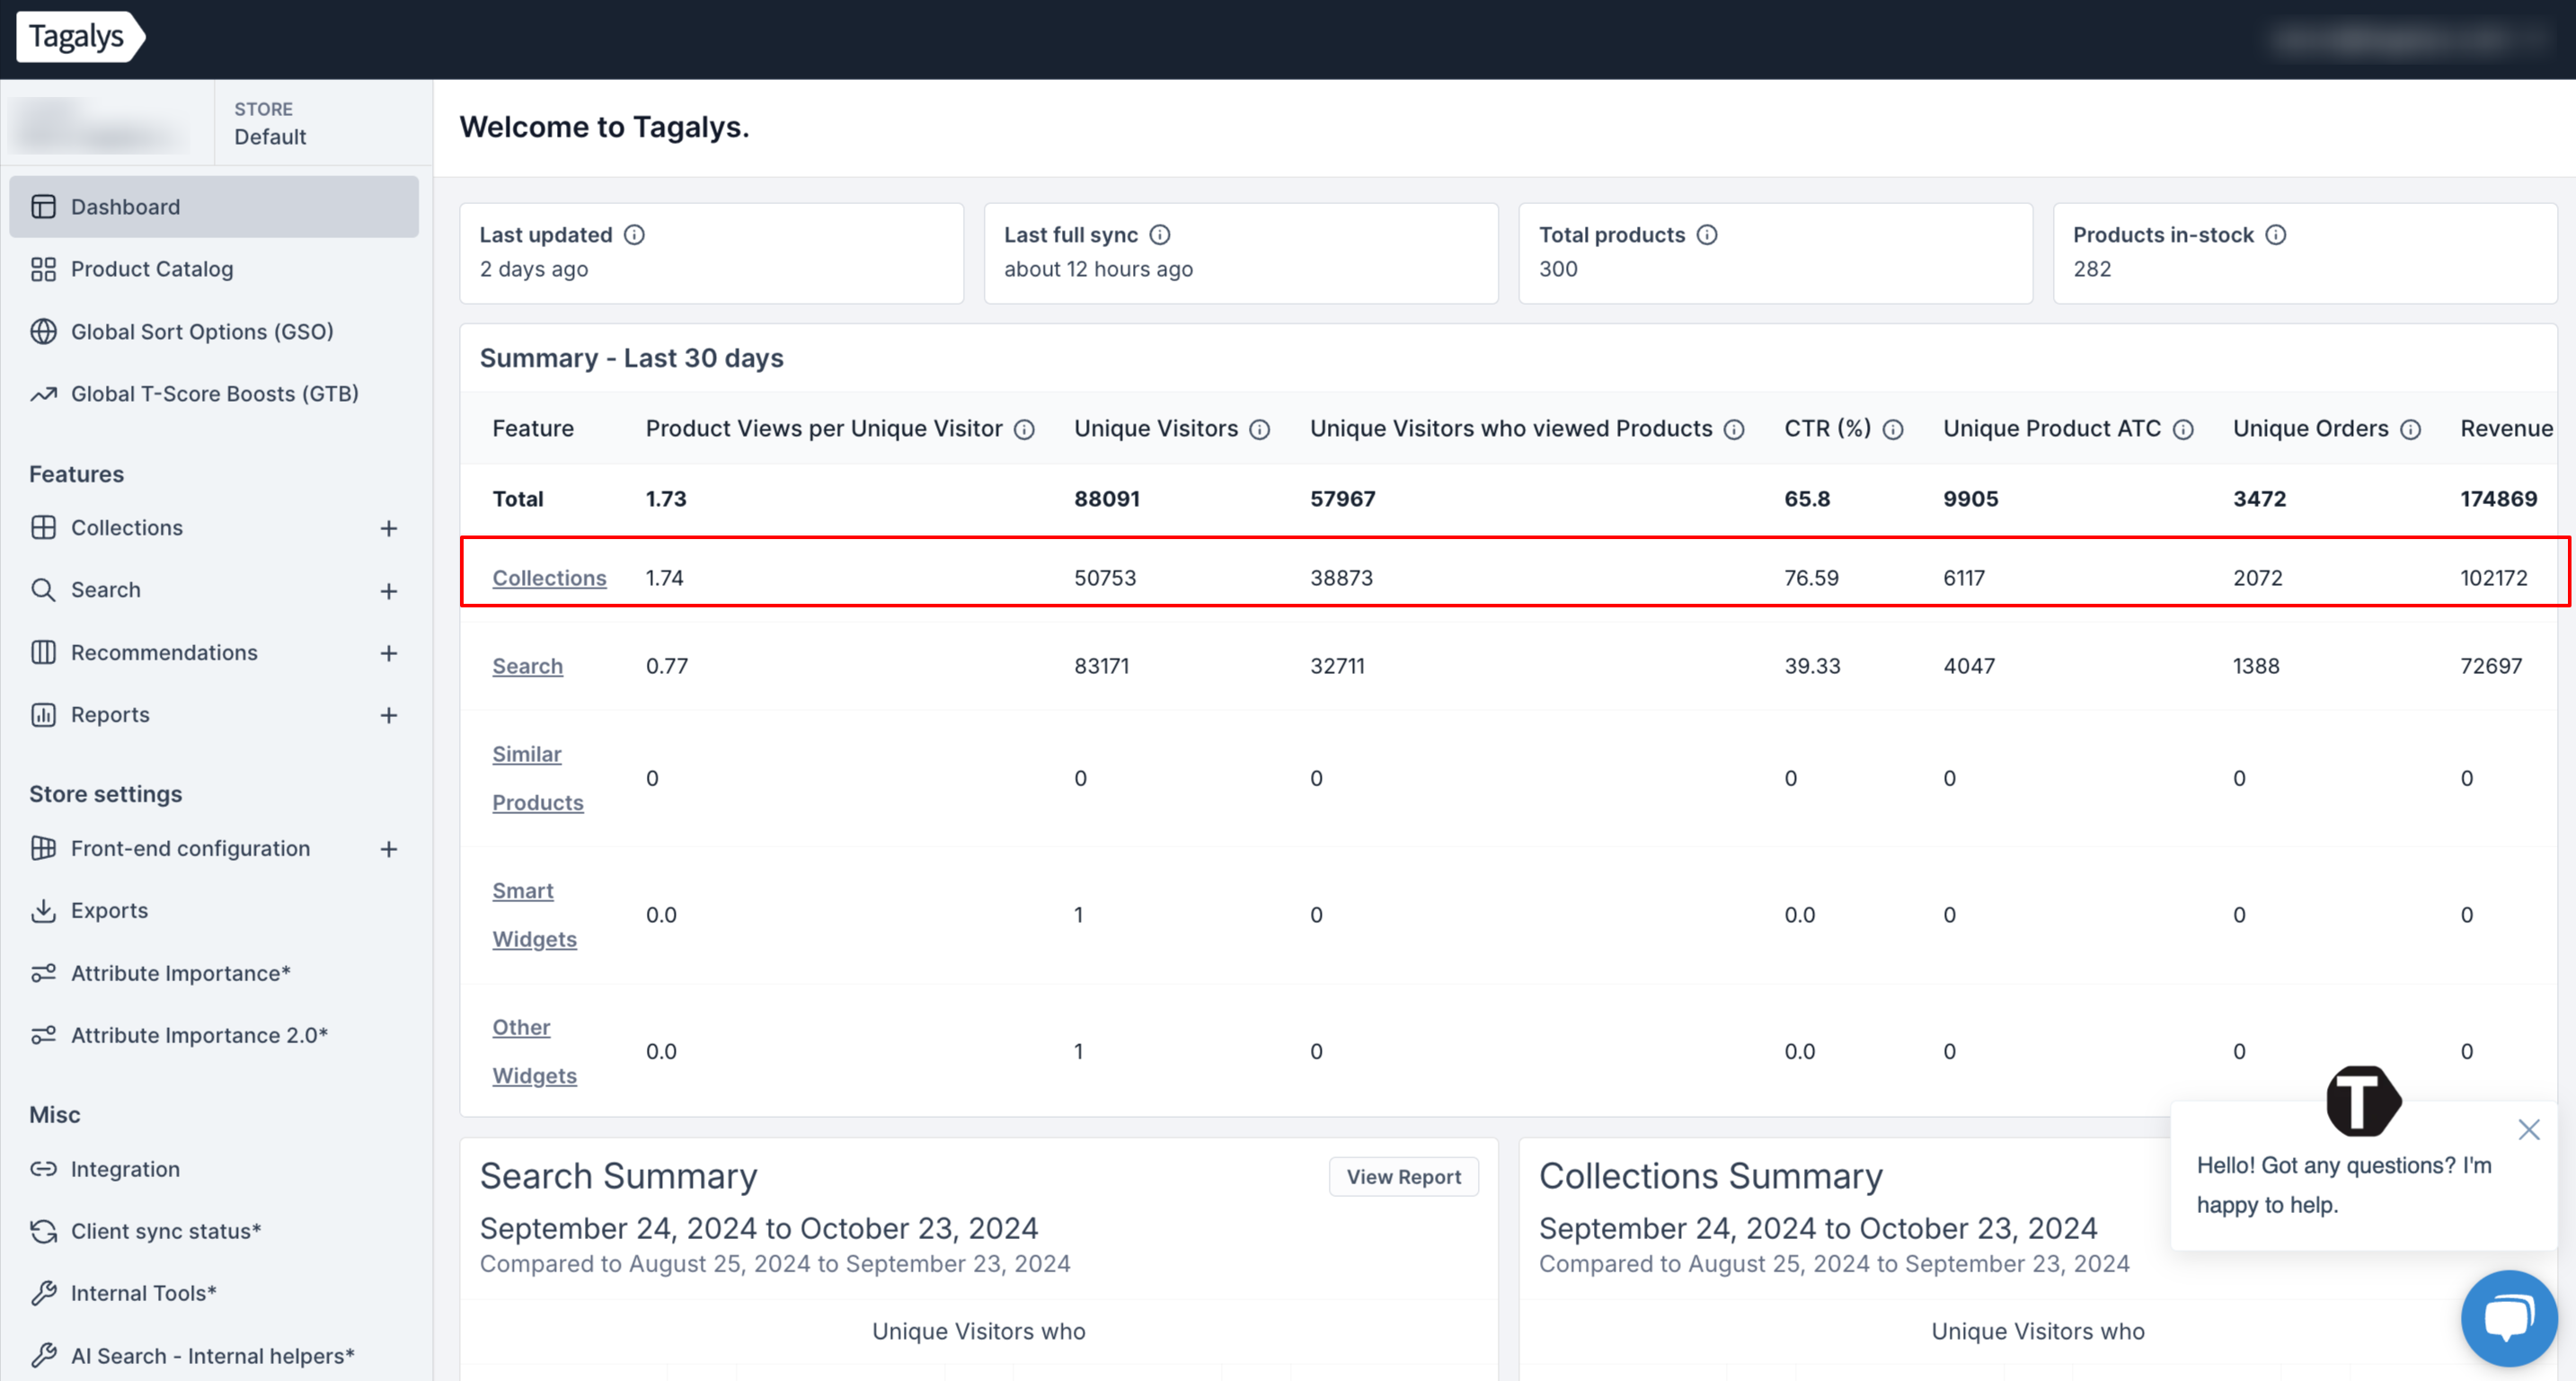Go to Global Sort Options (GSO)

pyautogui.click(x=202, y=331)
